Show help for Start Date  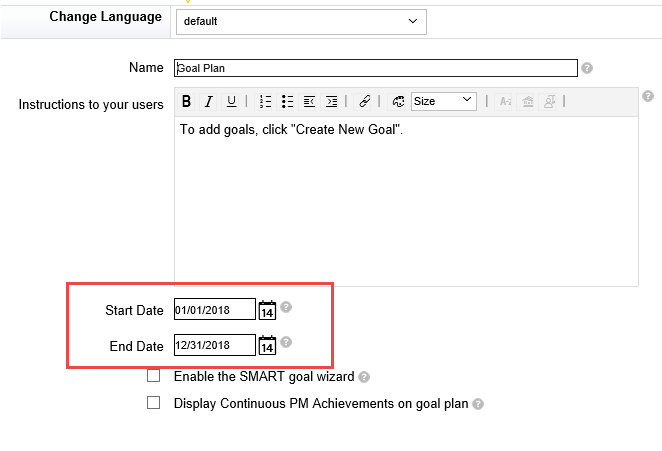coord(286,307)
